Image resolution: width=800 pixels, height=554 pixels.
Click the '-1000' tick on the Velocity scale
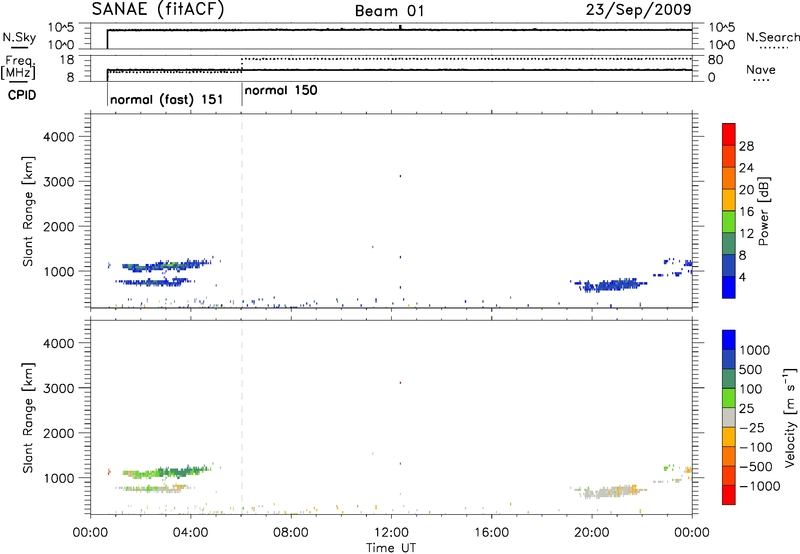click(760, 486)
